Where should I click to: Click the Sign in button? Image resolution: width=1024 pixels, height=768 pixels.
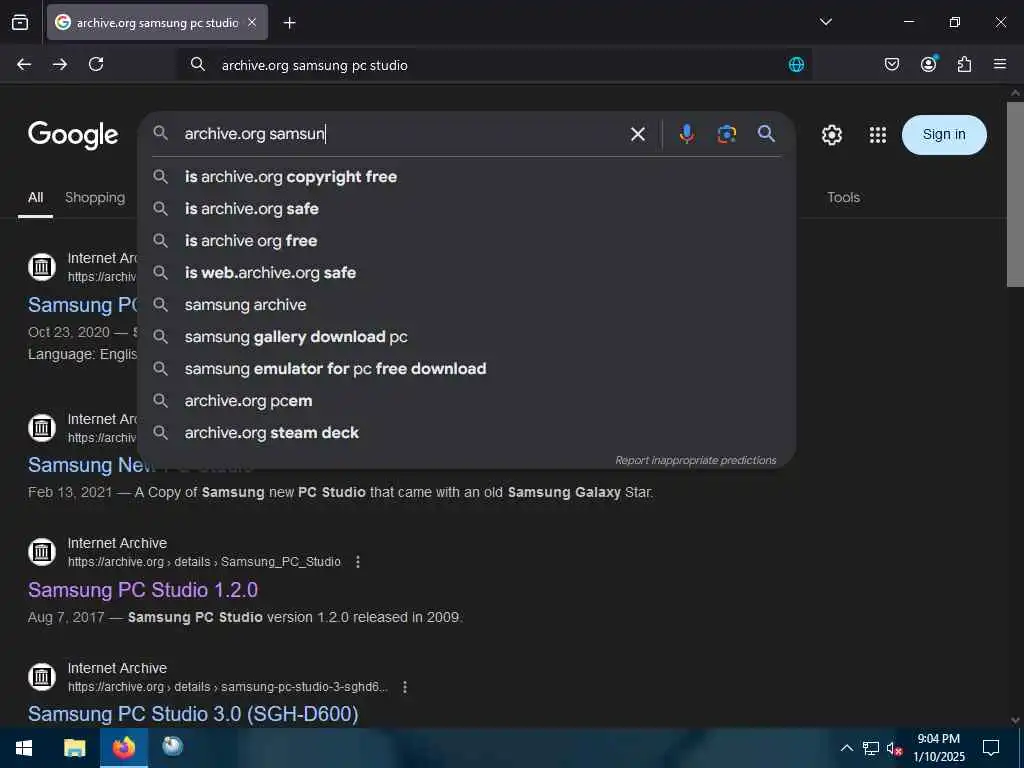[x=944, y=135]
